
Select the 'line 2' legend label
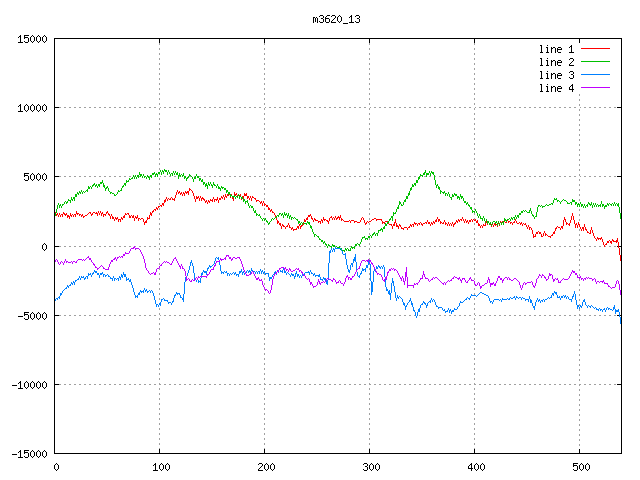pyautogui.click(x=557, y=62)
